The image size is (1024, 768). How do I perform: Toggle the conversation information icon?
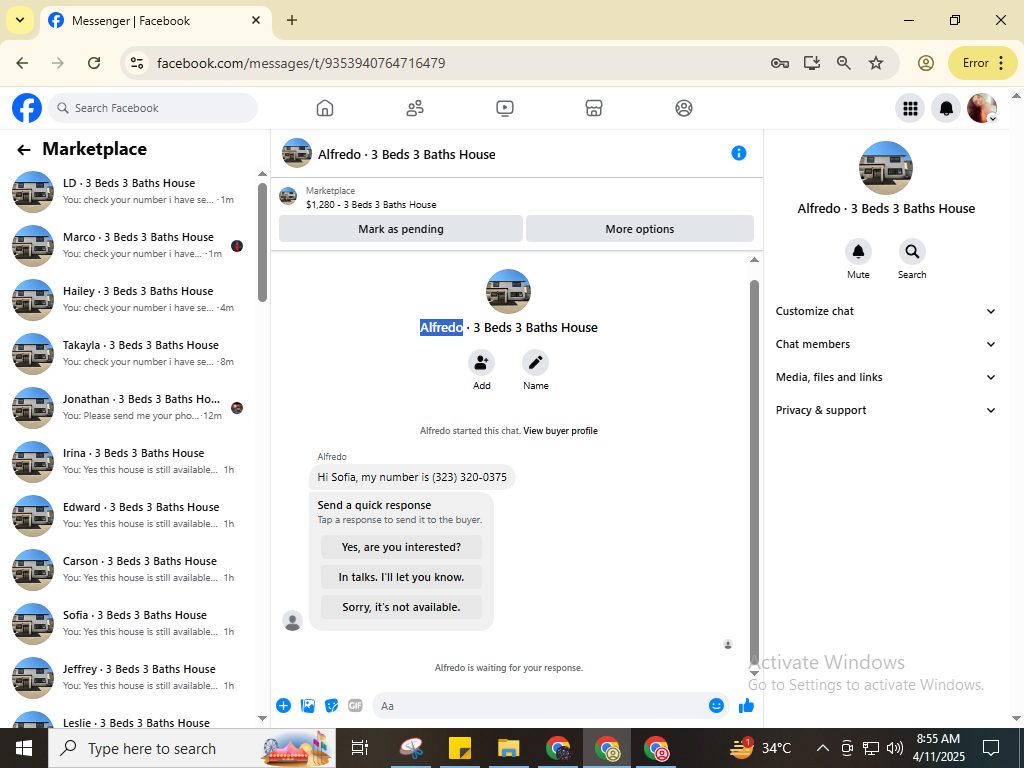click(x=739, y=153)
